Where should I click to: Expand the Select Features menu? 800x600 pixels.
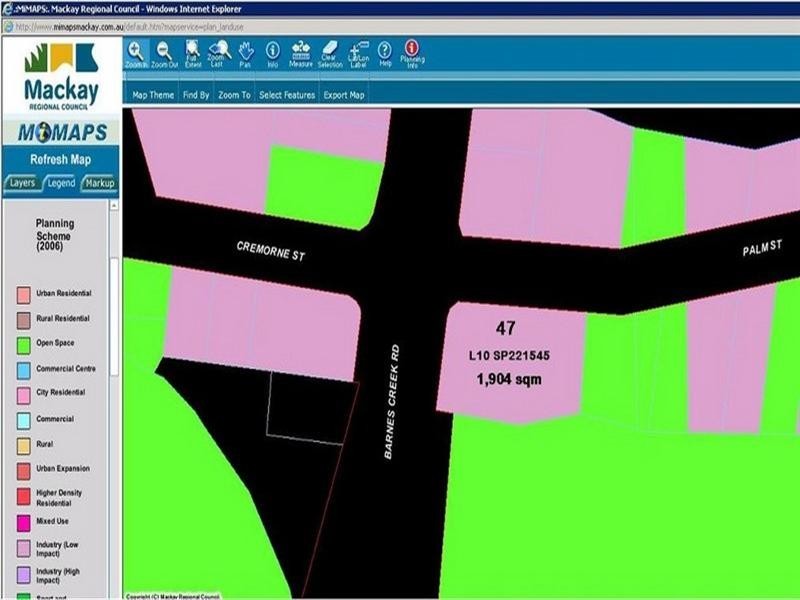point(287,95)
